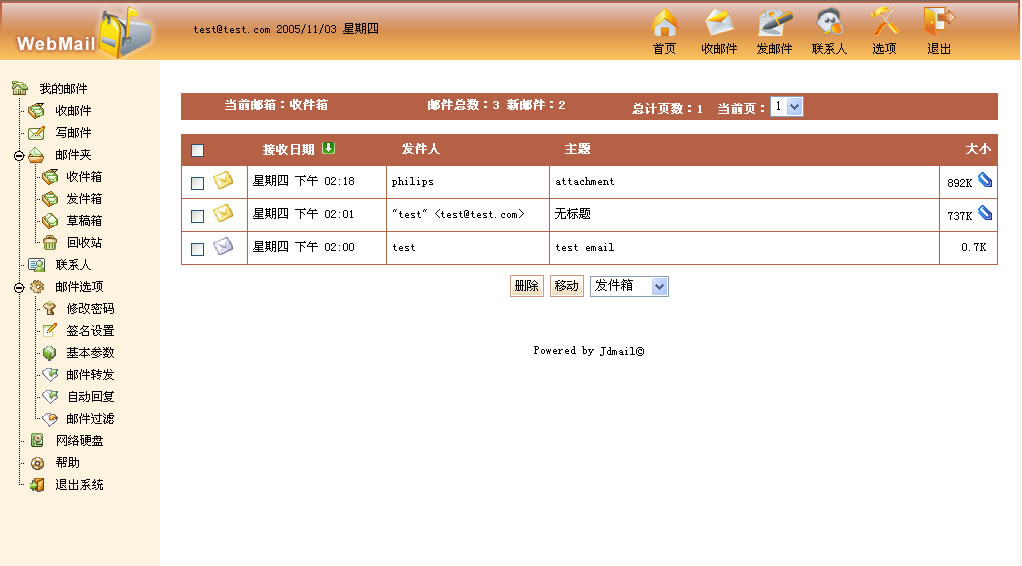Screen dimensions: 1022x566
Task: Open the email with subject 'attachment'
Action: pos(585,182)
